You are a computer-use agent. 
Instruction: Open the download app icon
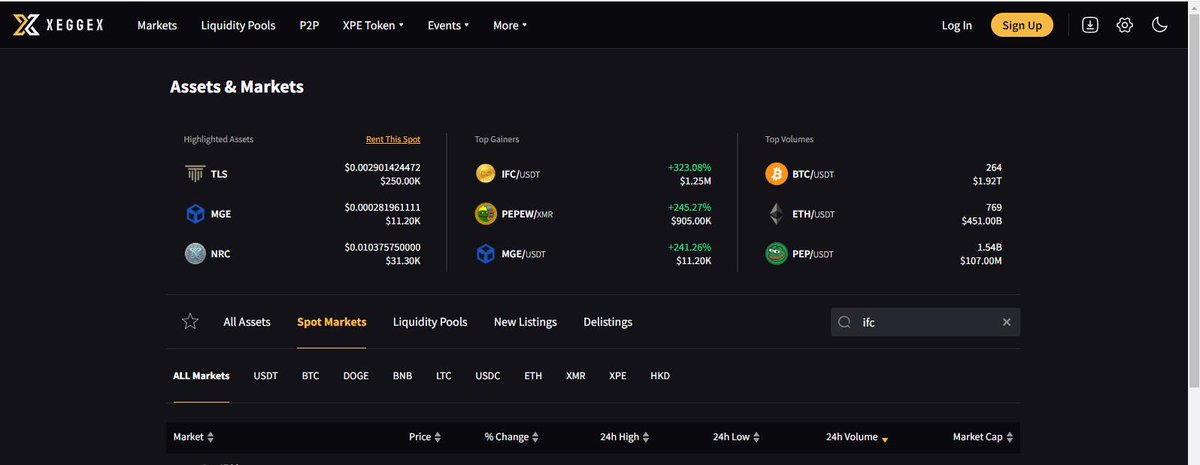point(1090,25)
